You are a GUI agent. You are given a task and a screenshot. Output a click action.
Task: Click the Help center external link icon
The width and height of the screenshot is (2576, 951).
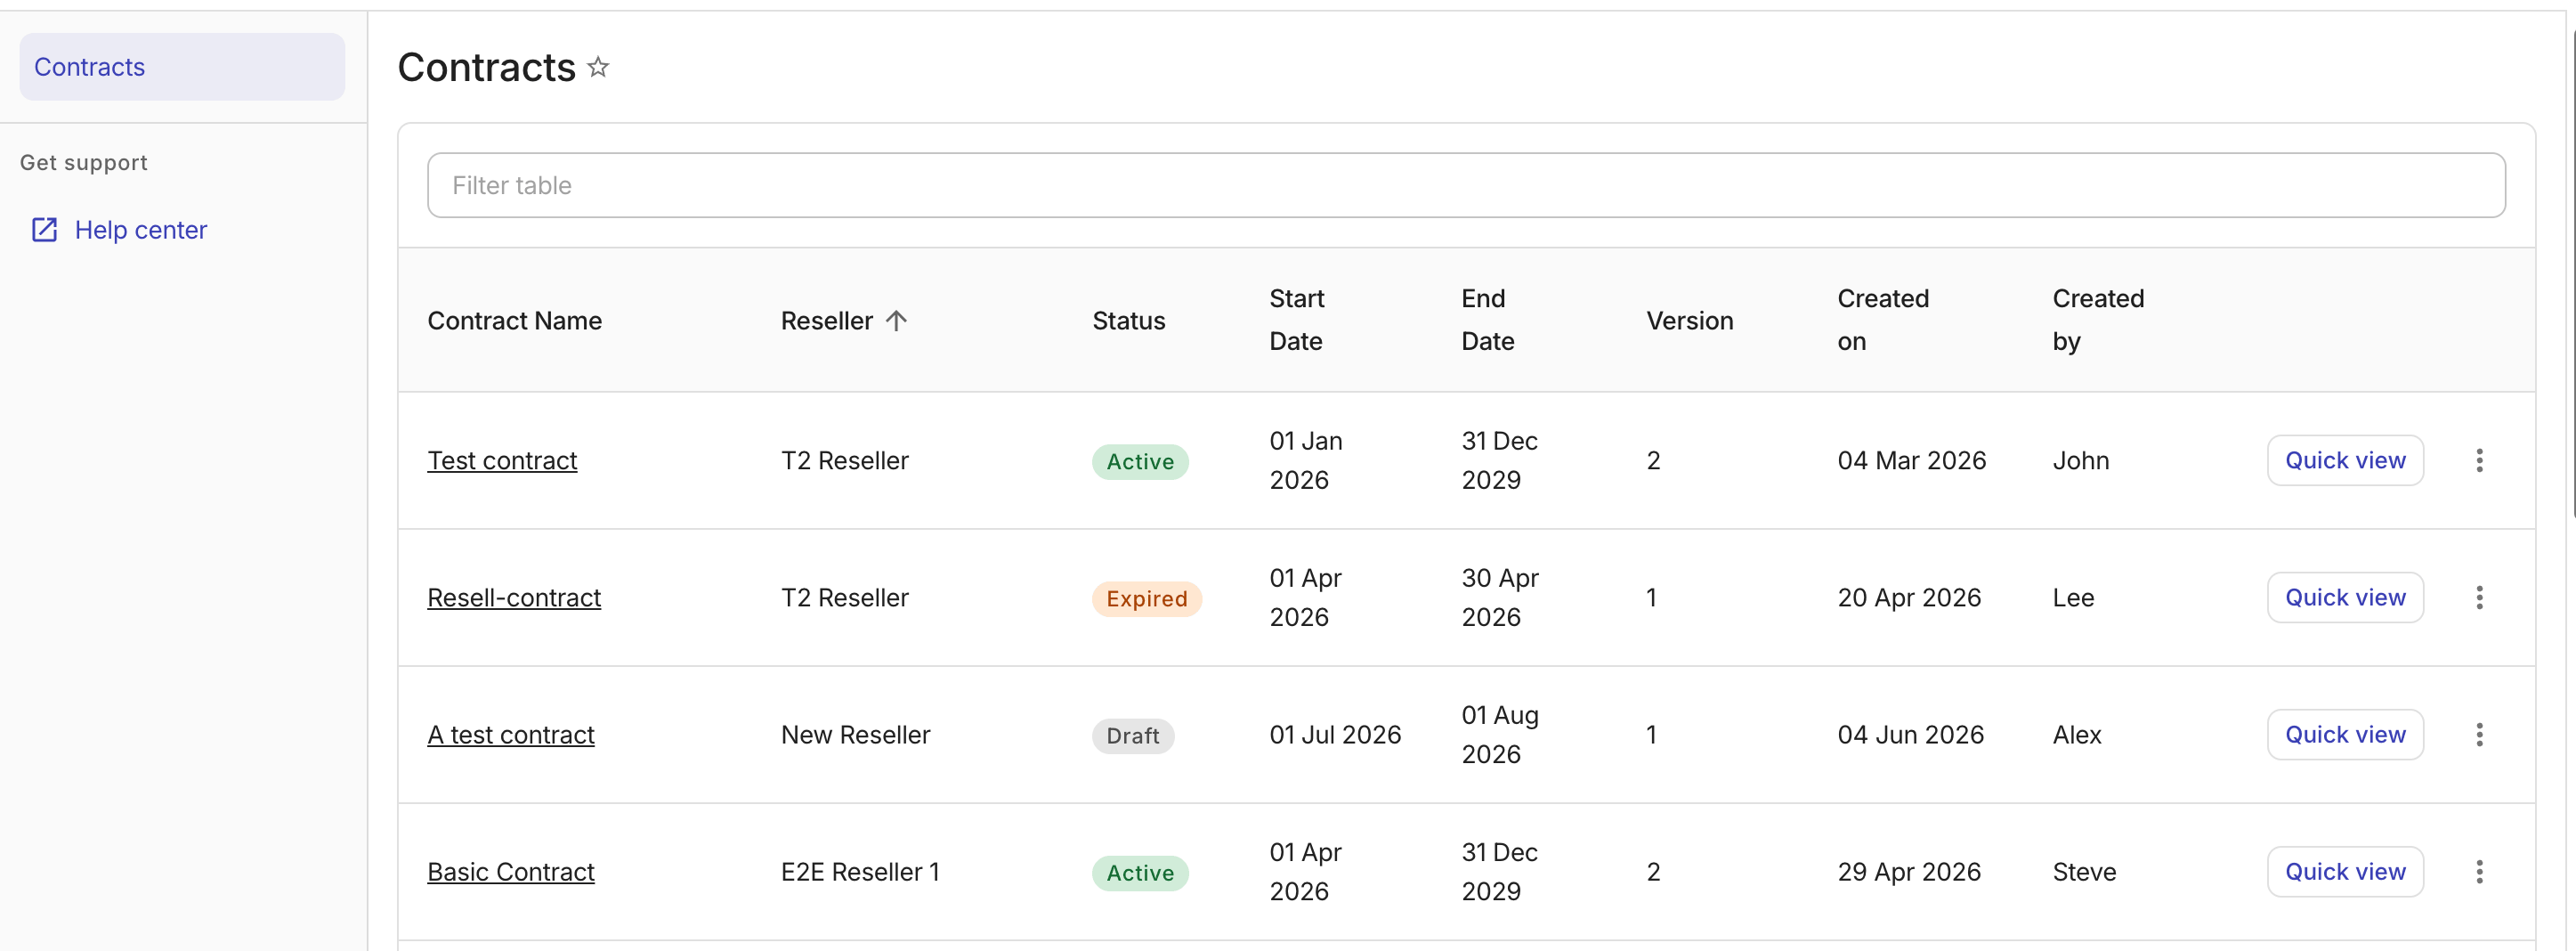point(45,230)
